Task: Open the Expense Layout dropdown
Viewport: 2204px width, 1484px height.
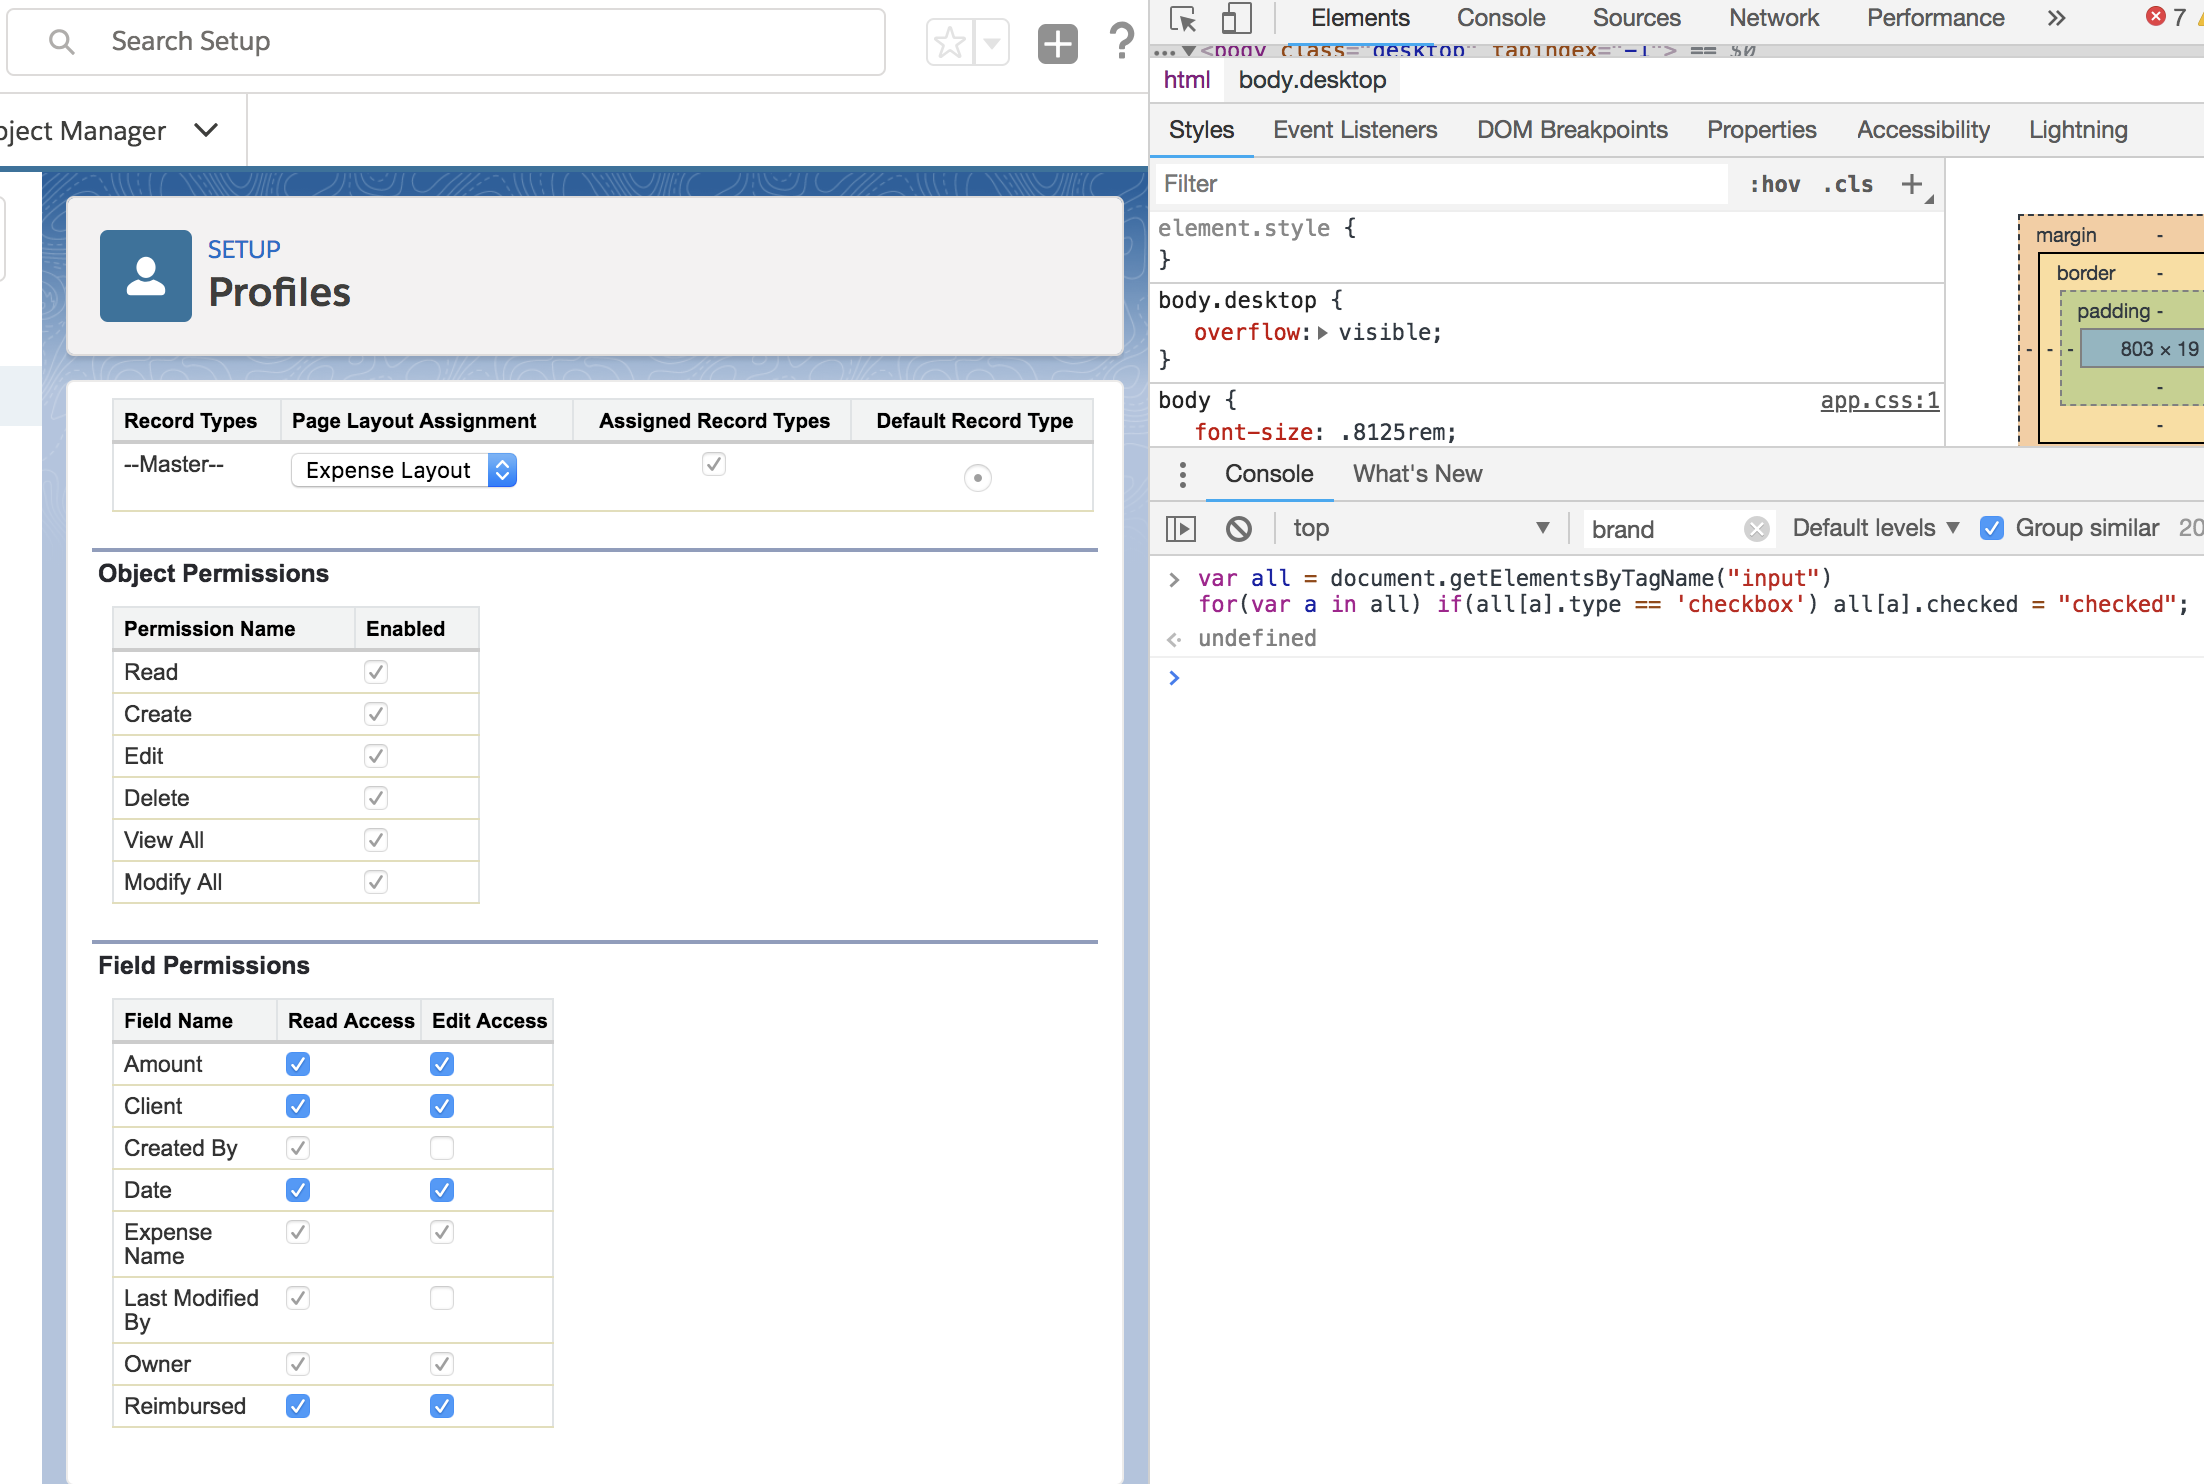Action: pos(404,470)
